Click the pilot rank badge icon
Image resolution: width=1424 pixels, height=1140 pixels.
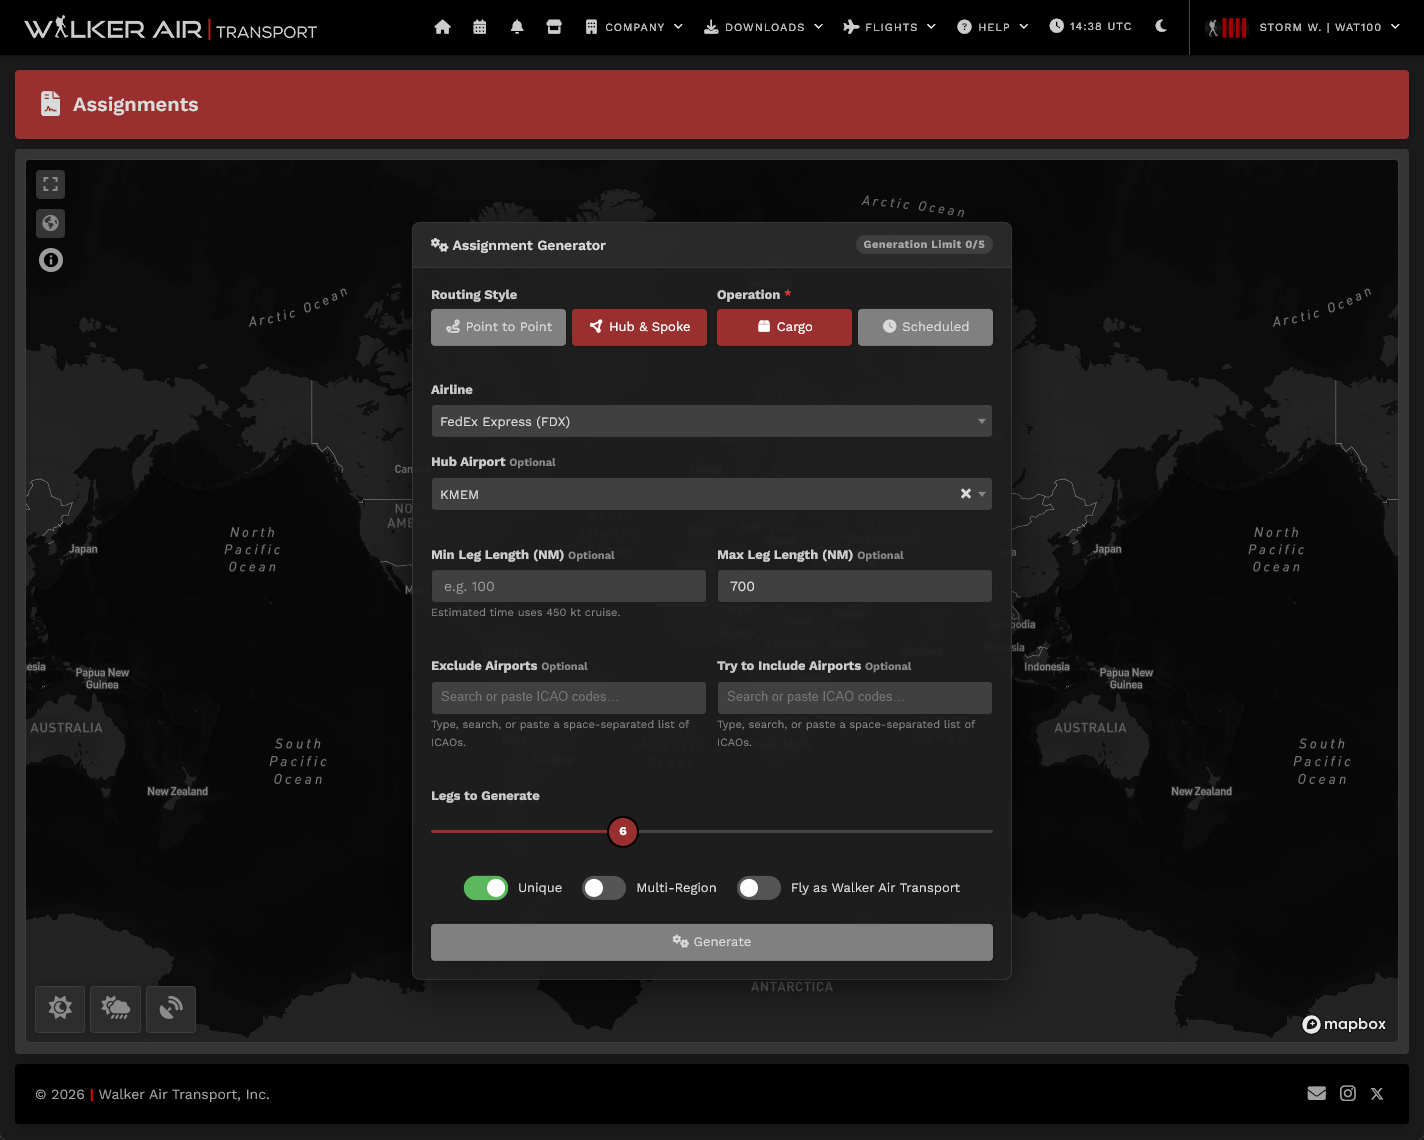click(1227, 27)
